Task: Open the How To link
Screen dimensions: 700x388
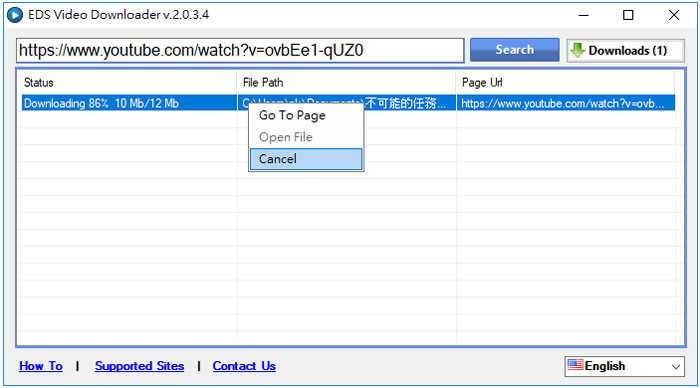Action: click(41, 366)
